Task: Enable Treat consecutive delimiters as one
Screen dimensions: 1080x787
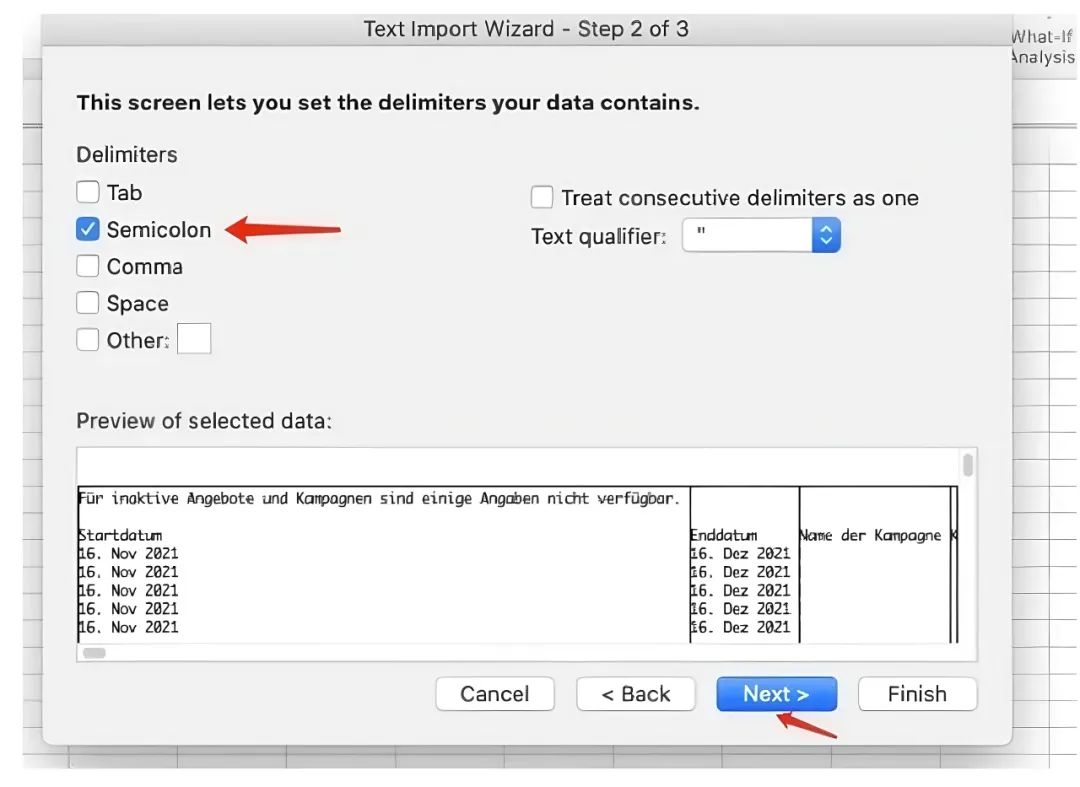Action: click(542, 197)
